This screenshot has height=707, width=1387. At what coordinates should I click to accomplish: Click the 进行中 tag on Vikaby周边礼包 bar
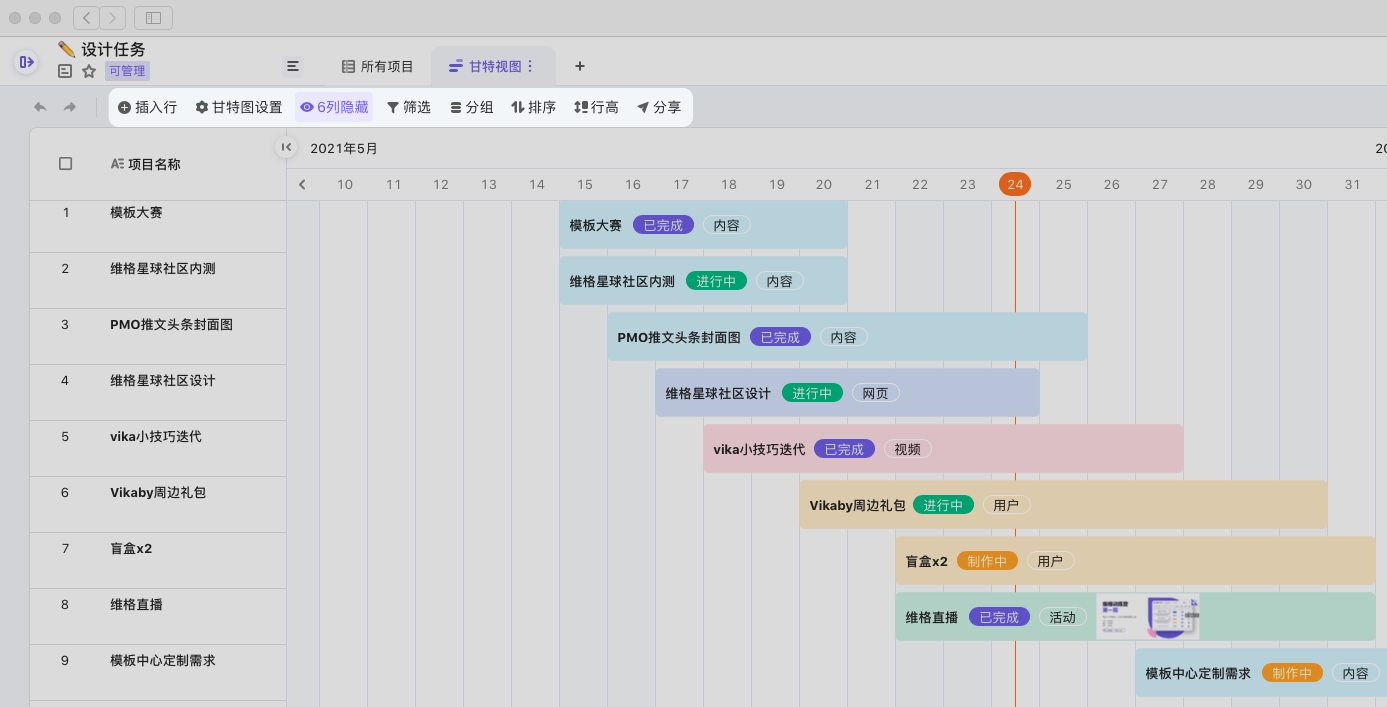(943, 505)
